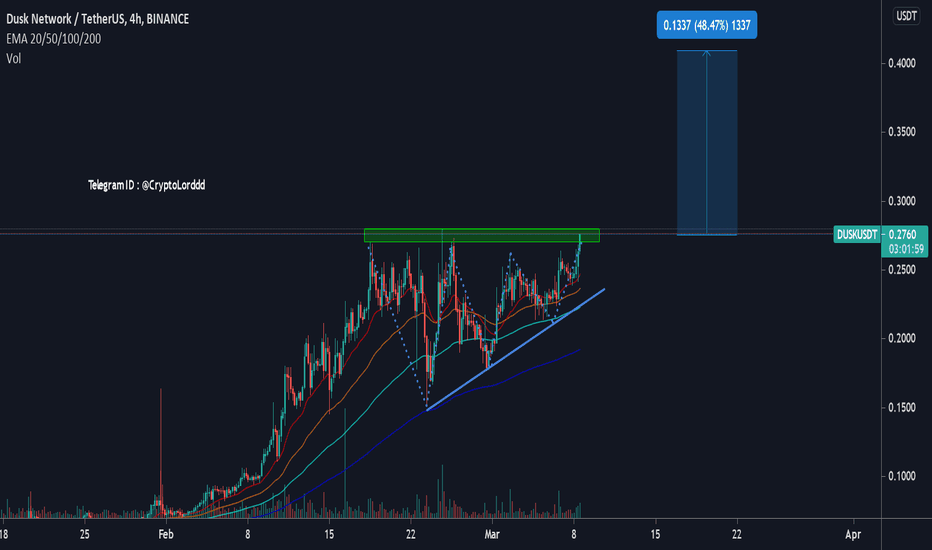Image resolution: width=932 pixels, height=550 pixels.
Task: Click the Dusk Network / TetherUS chart title
Action: pos(97,19)
